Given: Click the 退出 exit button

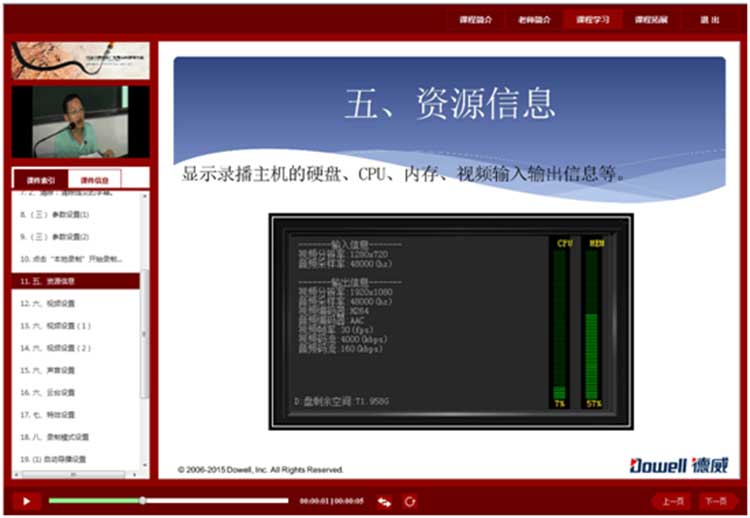Looking at the screenshot, I should tap(709, 20).
